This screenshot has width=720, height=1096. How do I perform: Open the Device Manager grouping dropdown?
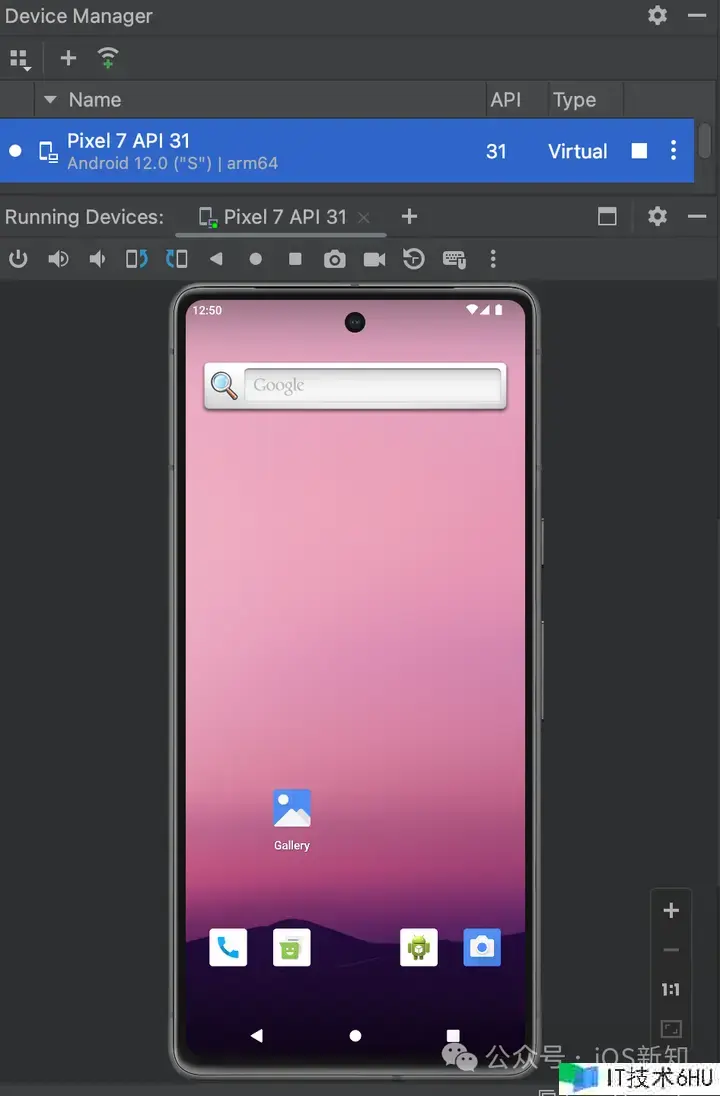coord(20,59)
